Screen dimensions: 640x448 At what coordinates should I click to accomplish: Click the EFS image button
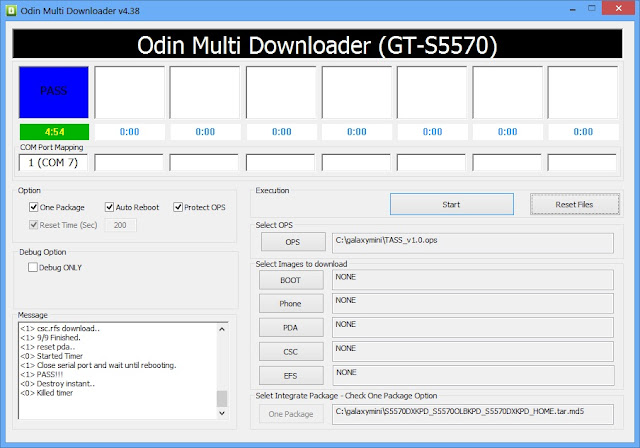click(291, 376)
